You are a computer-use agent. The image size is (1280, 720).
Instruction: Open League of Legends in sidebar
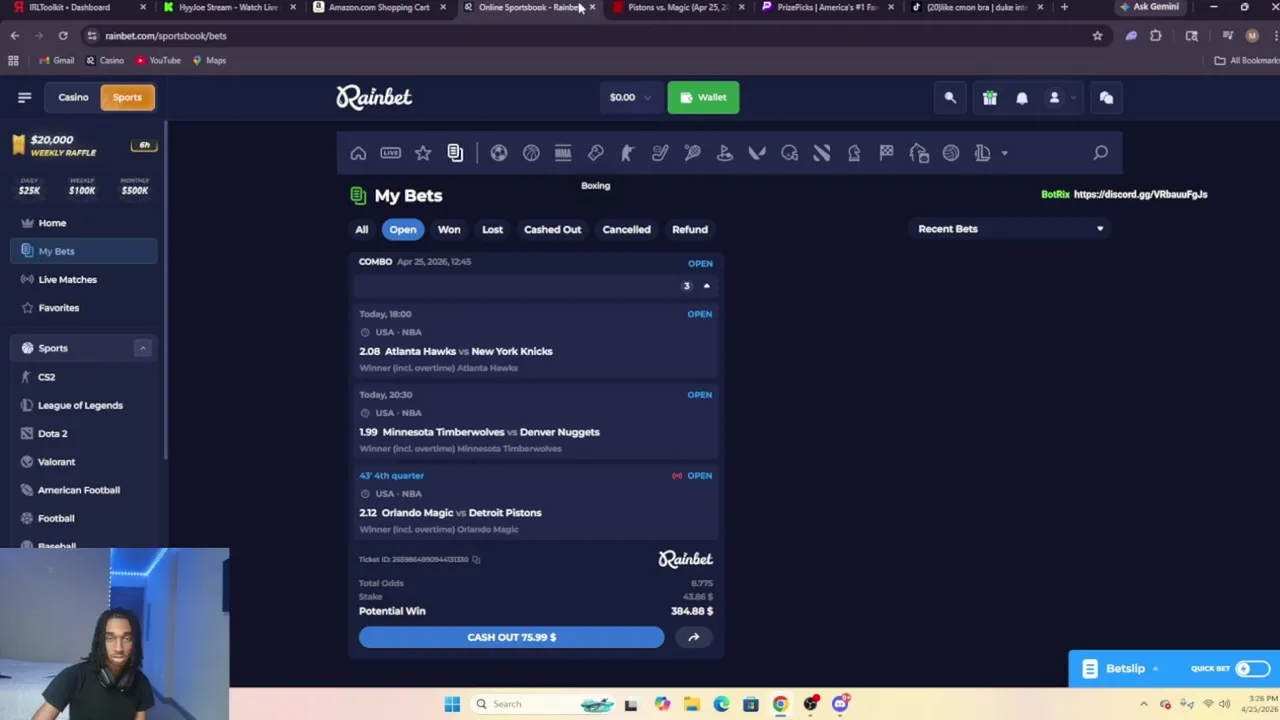click(x=84, y=405)
